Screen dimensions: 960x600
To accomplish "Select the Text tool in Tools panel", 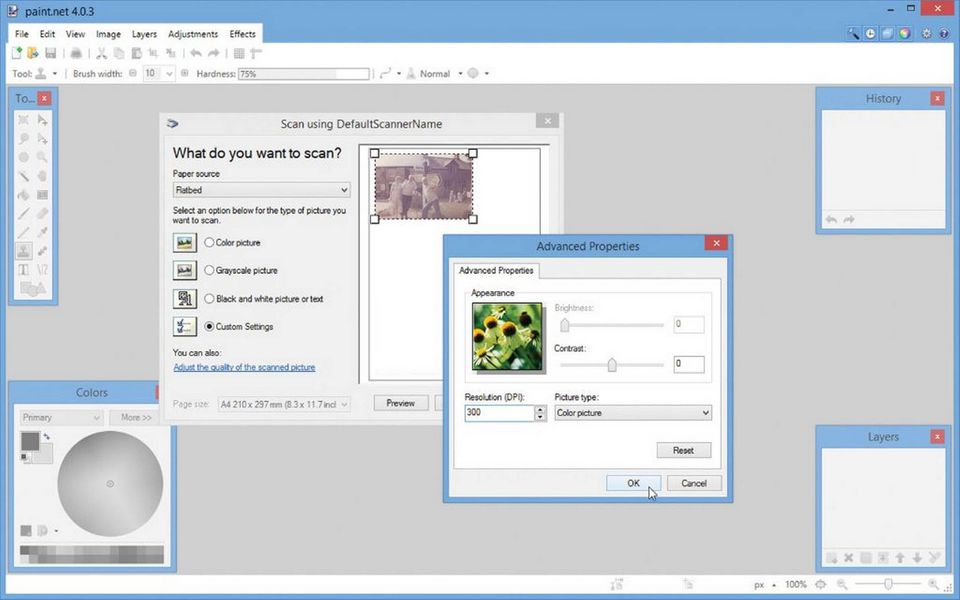I will 24,270.
